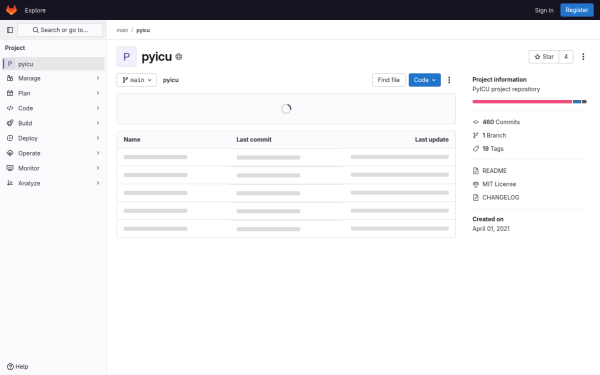600x375 pixels.
Task: Open the main branch selector dropdown
Action: pyautogui.click(x=137, y=80)
